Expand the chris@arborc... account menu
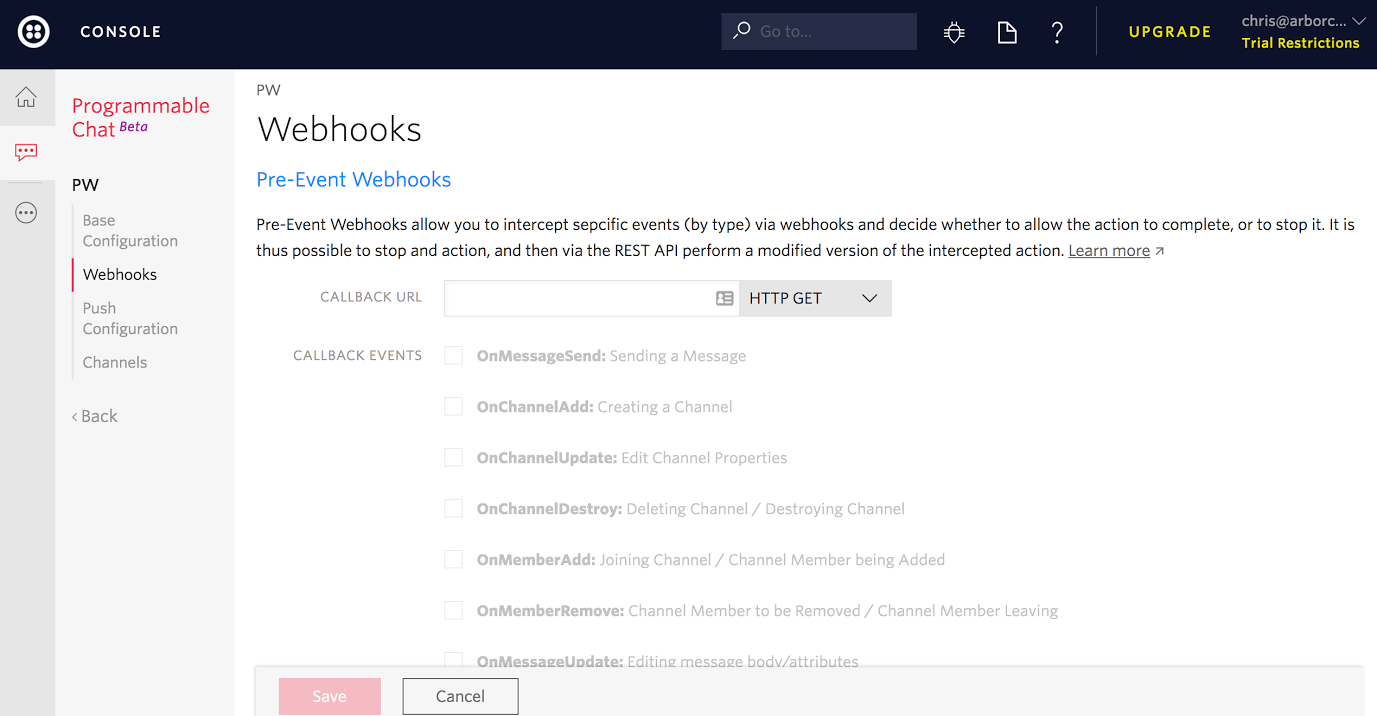1377x716 pixels. coord(1303,21)
